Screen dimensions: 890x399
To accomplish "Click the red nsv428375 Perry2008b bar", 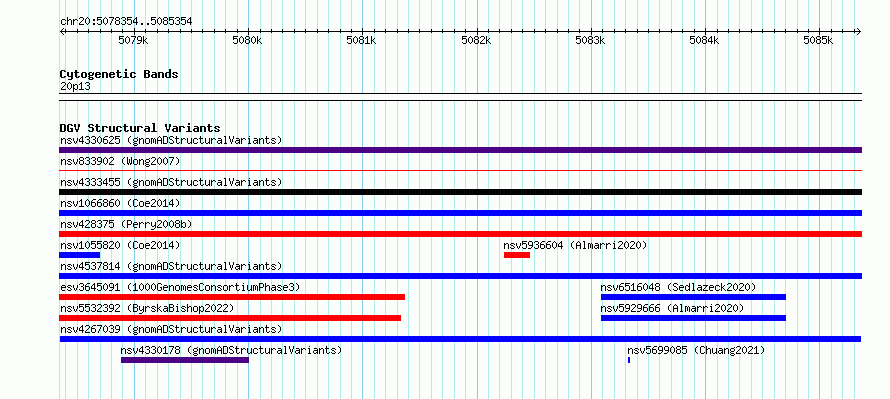I will pyautogui.click(x=460, y=234).
